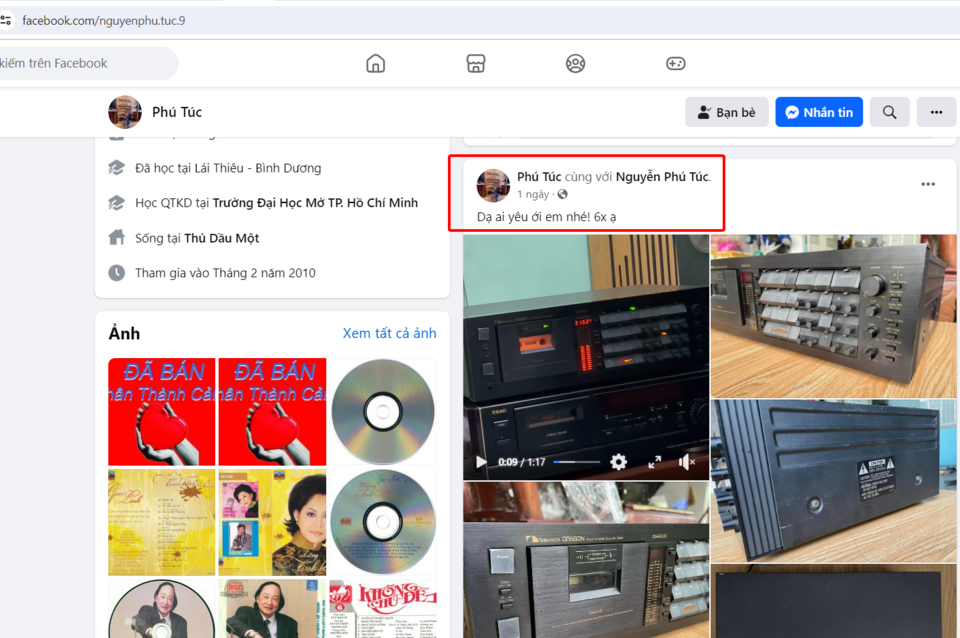Screen dimensions: 960x638
Task: Click the video progress bar
Action: (577, 462)
